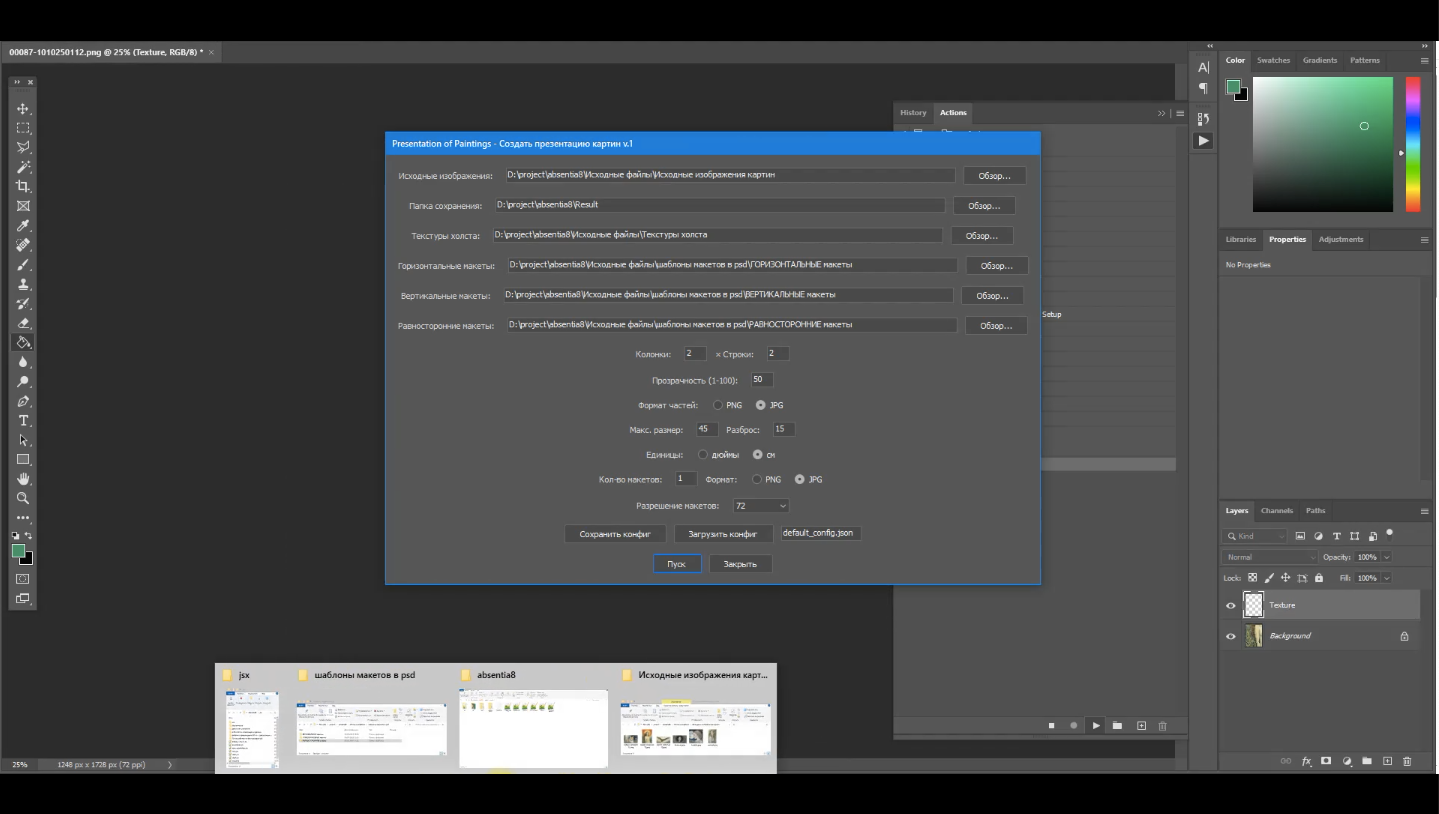Click the Загрузить конфиг button

pyautogui.click(x=723, y=534)
